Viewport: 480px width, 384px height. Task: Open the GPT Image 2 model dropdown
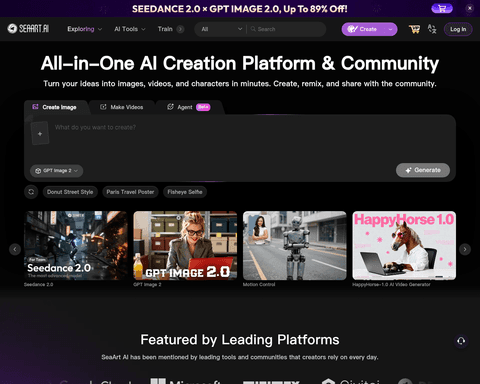click(57, 171)
